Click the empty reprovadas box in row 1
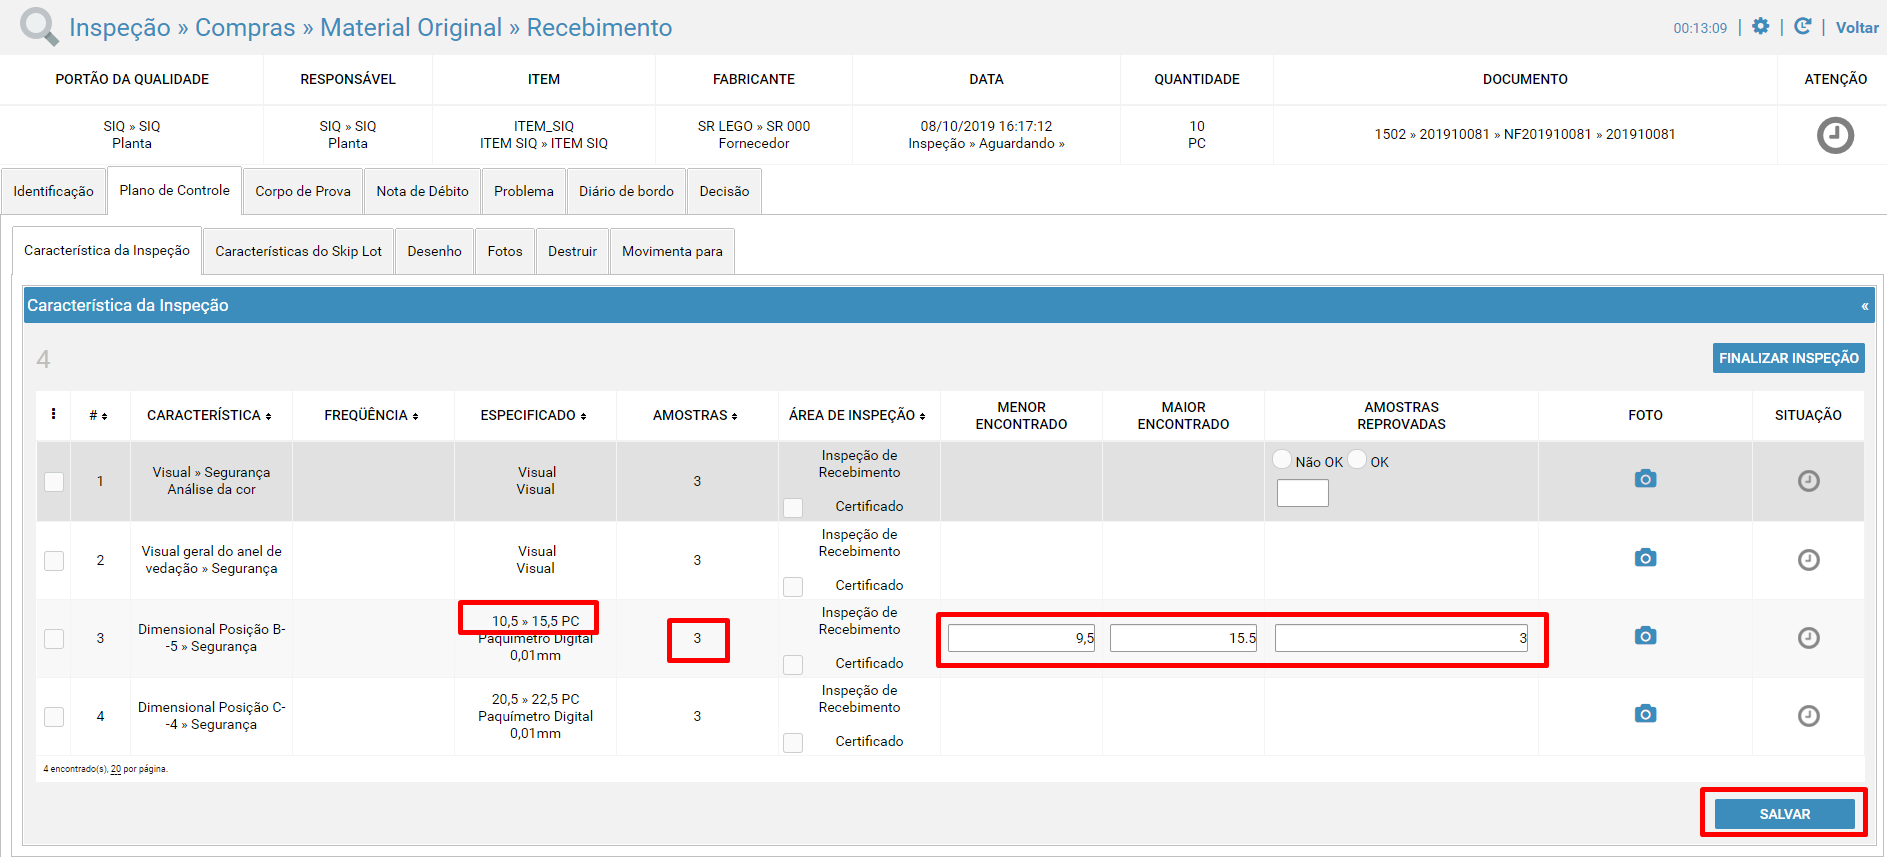Screen dimensions: 1887x857 tap(1302, 493)
